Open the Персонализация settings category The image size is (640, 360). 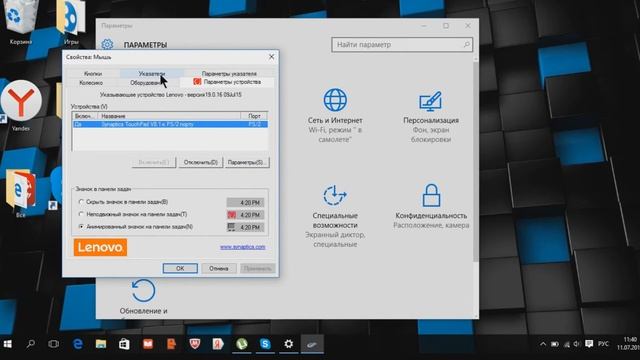(431, 116)
